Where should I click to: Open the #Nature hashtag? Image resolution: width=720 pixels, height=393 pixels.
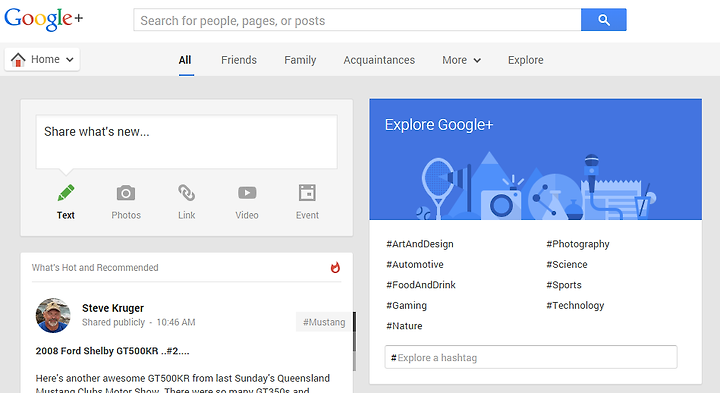point(404,326)
